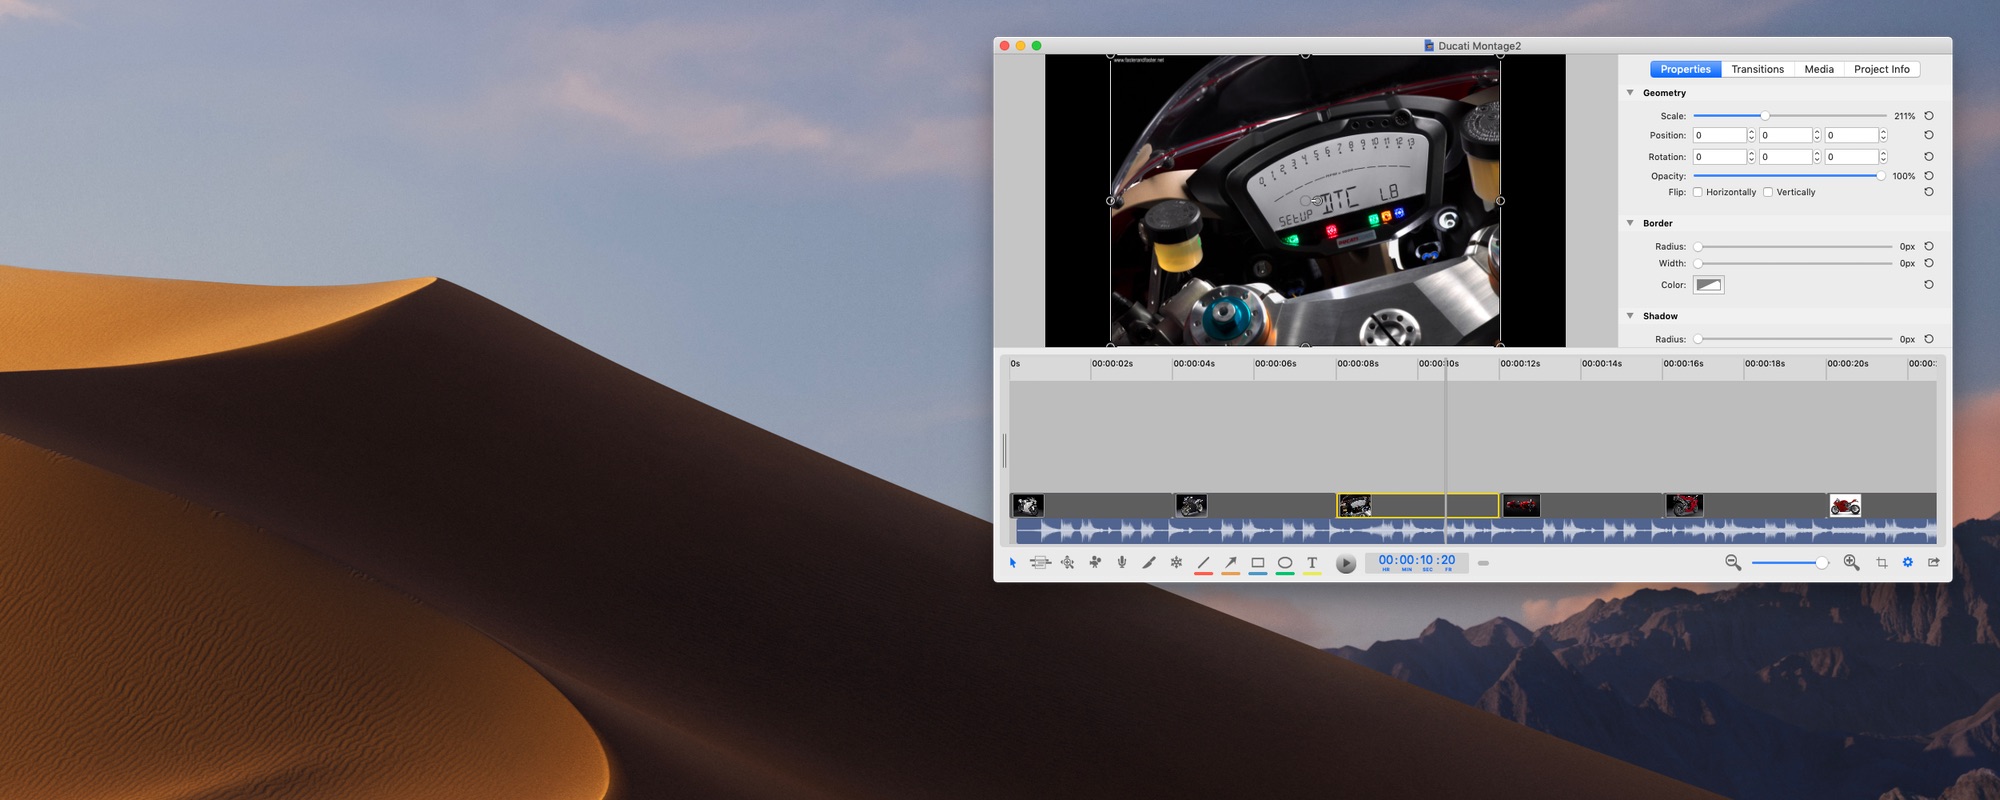The width and height of the screenshot is (2000, 800).
Task: Click the snowflake freeze frame icon
Action: pos(1176,563)
